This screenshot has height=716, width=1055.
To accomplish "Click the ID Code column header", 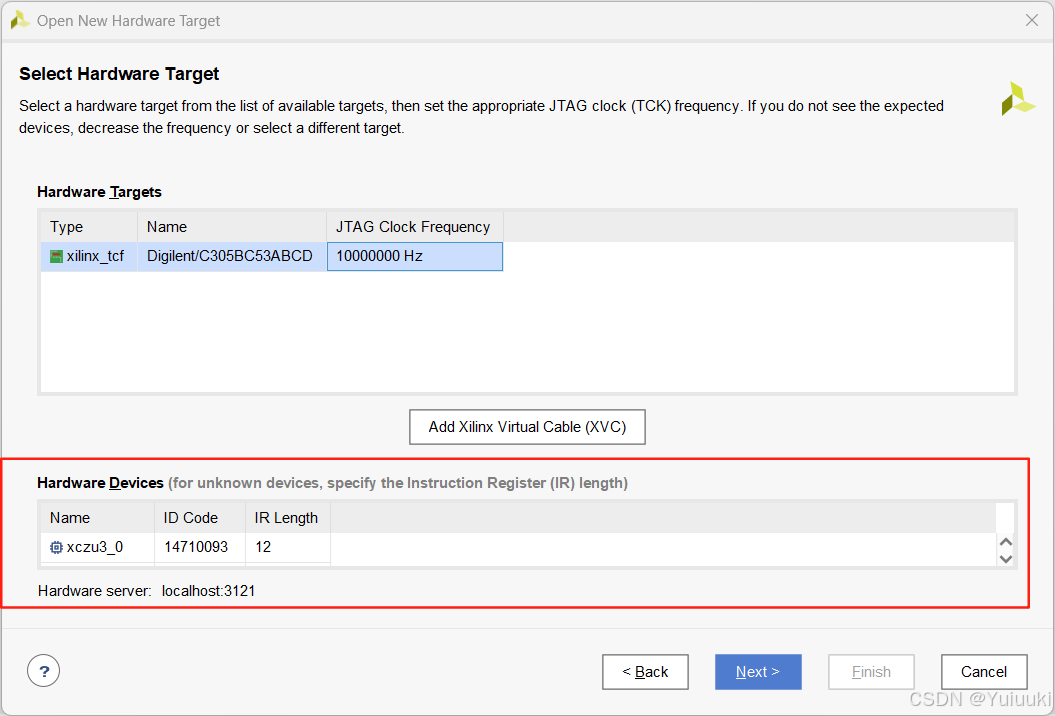I will [190, 517].
